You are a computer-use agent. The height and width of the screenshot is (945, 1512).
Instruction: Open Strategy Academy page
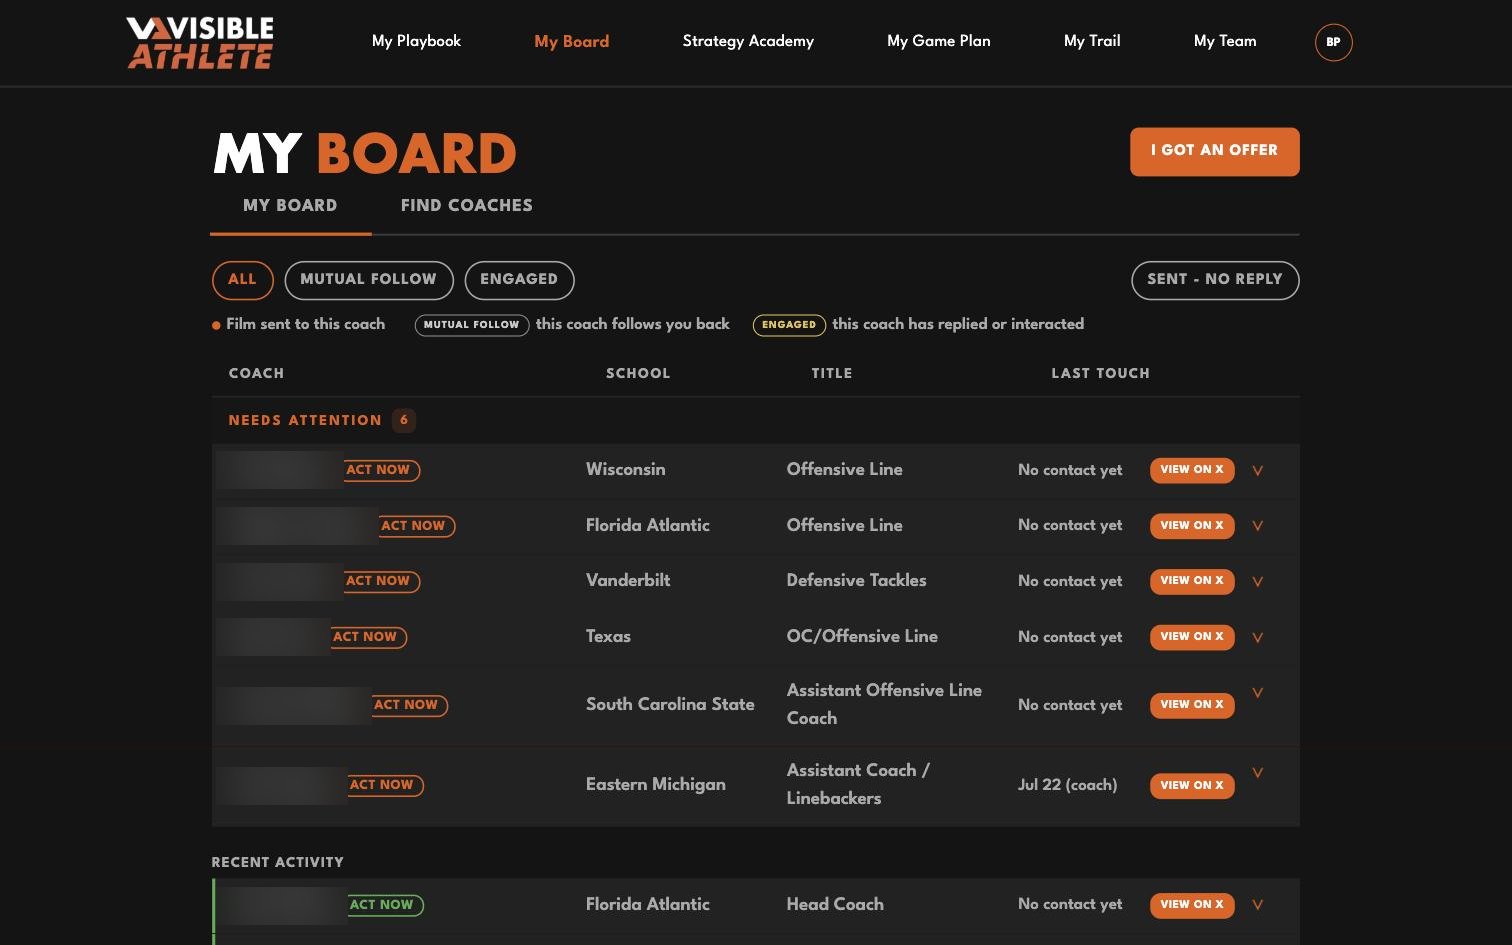pos(748,41)
